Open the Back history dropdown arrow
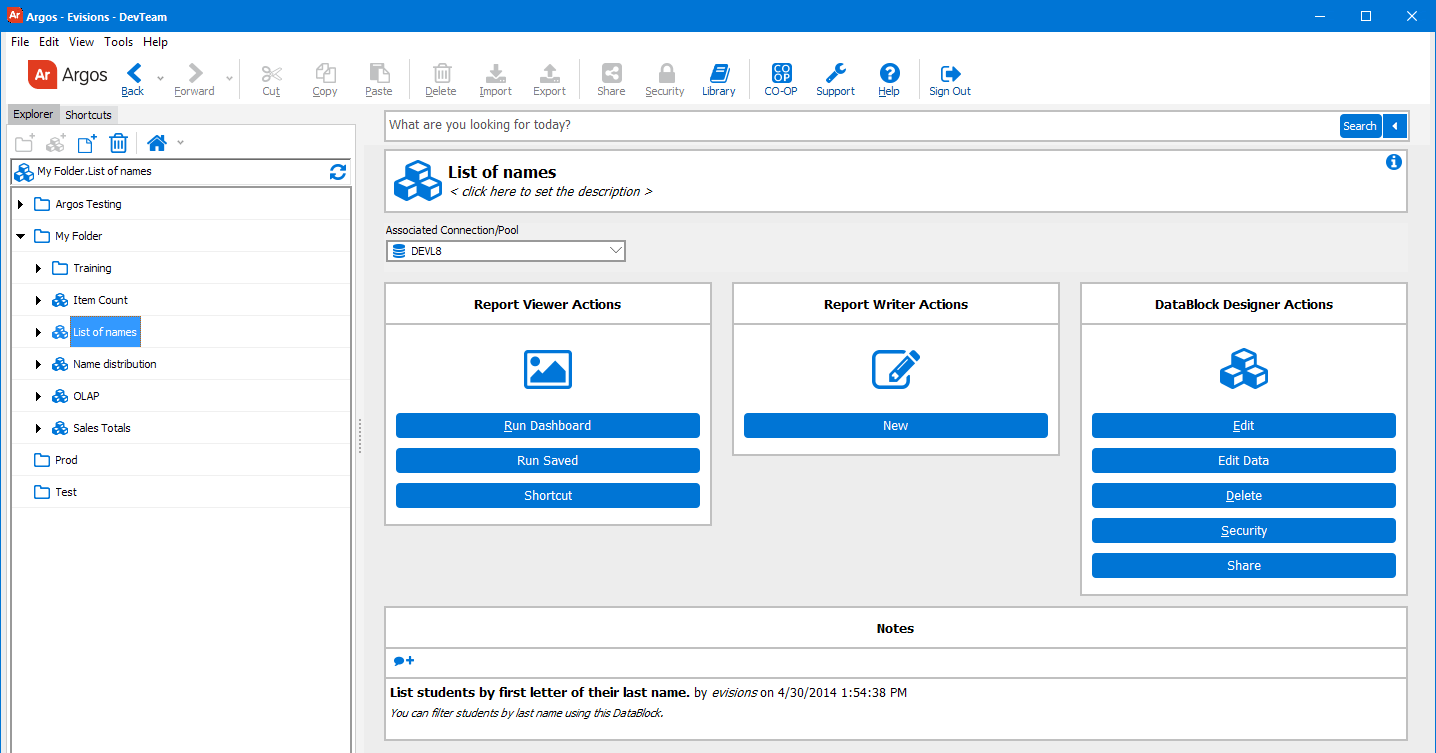This screenshot has height=753, width=1436. pyautogui.click(x=160, y=78)
